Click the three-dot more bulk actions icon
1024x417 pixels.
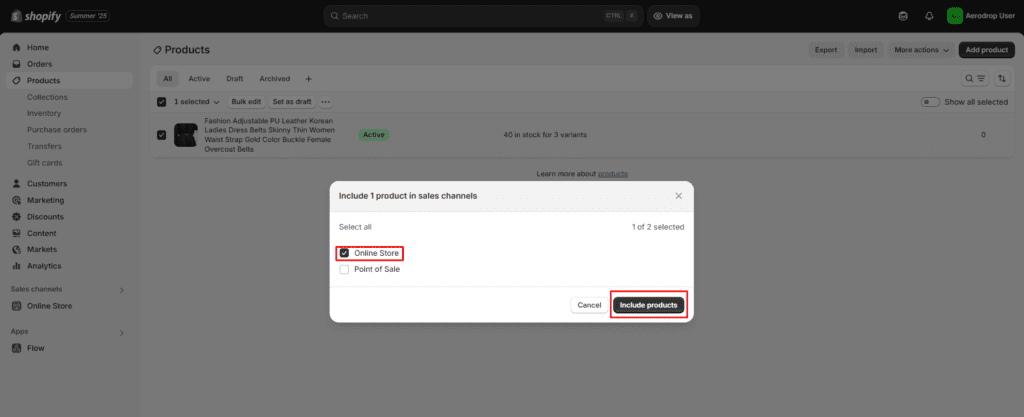coord(325,102)
